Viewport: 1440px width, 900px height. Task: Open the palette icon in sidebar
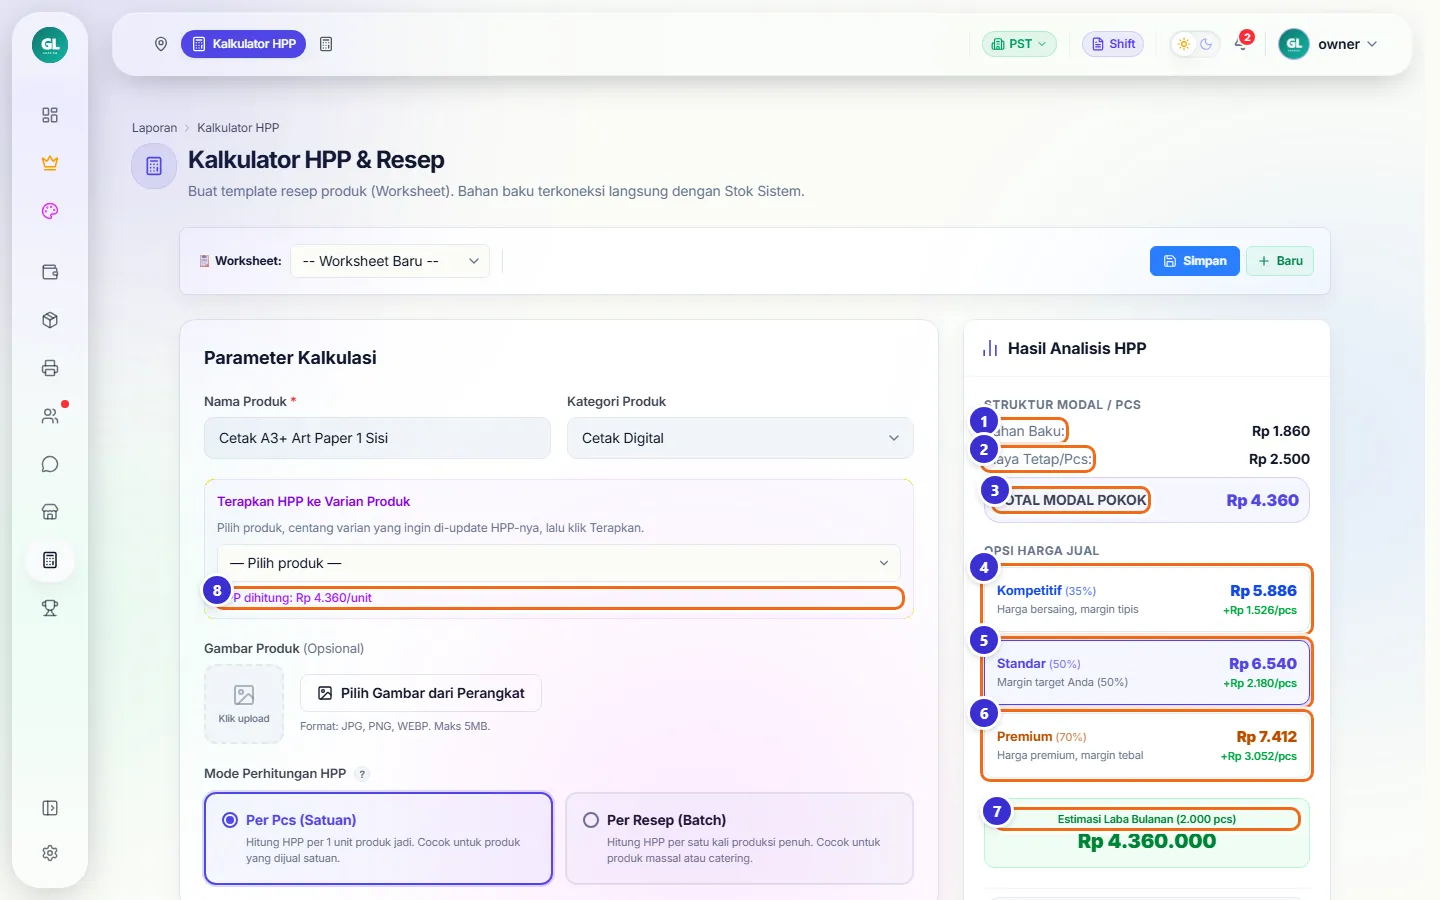click(x=50, y=211)
